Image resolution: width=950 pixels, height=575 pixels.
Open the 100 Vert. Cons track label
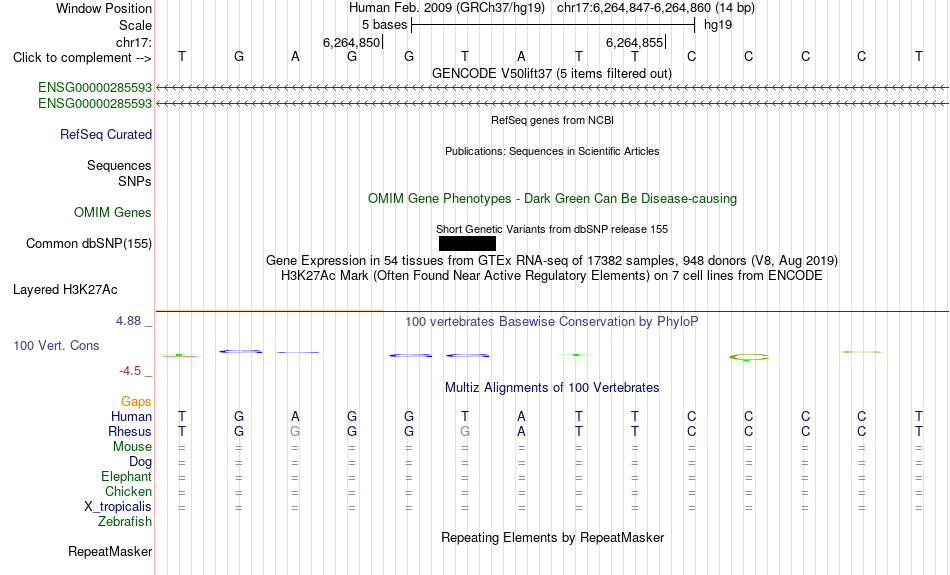[x=56, y=345]
